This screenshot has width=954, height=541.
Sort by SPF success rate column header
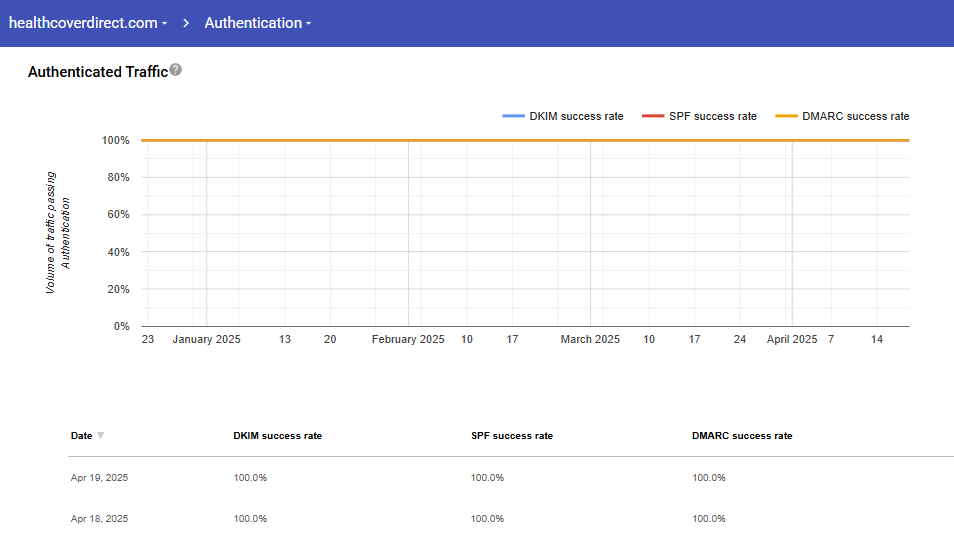[511, 436]
